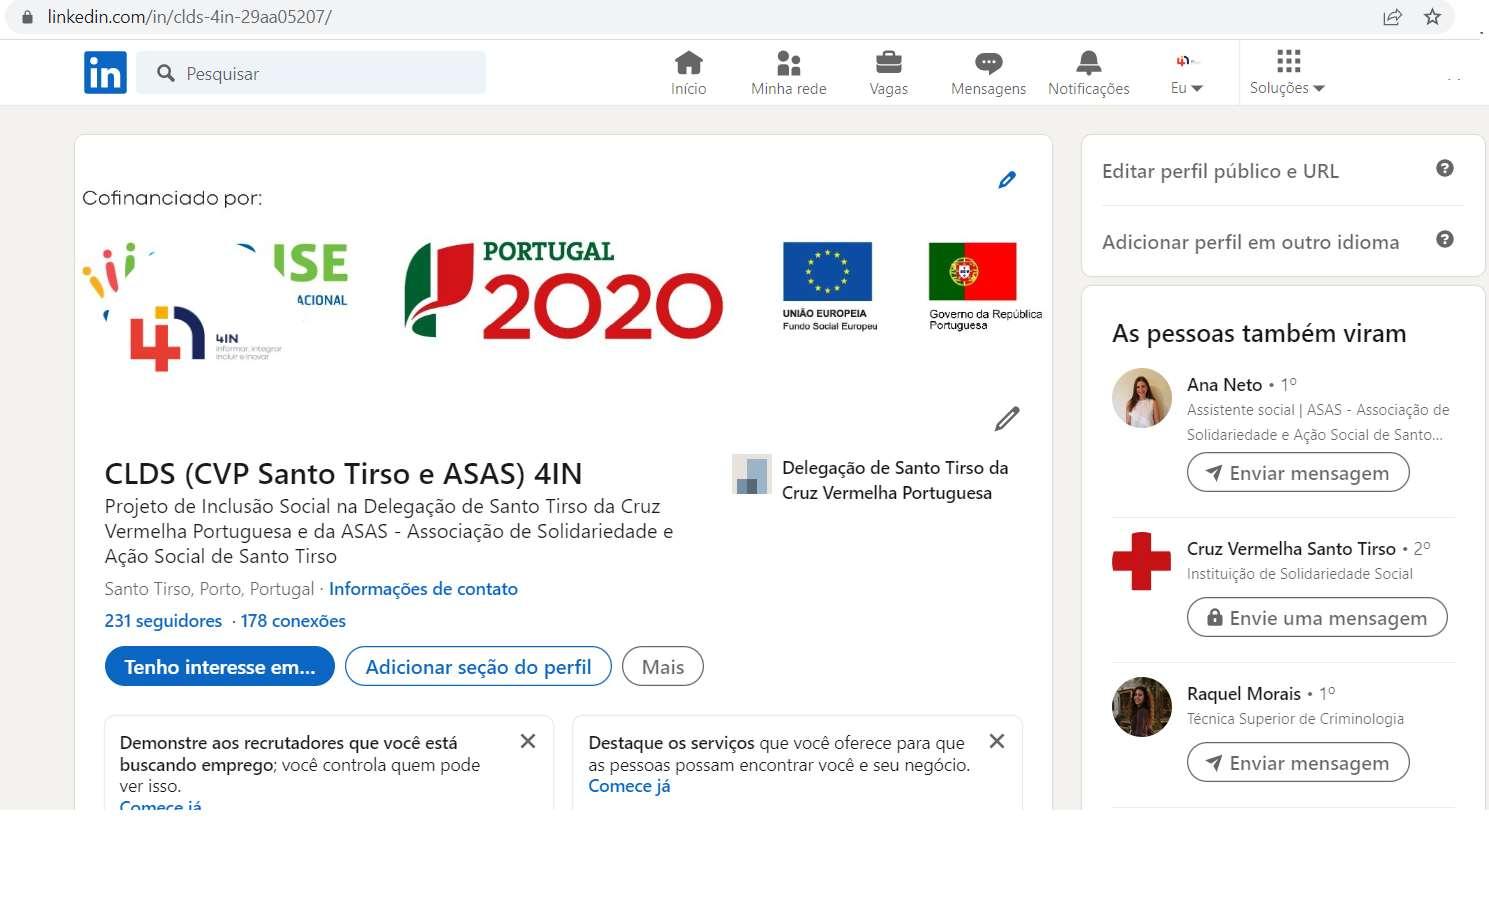Click Envie uma mensagem locked button

tap(1317, 618)
